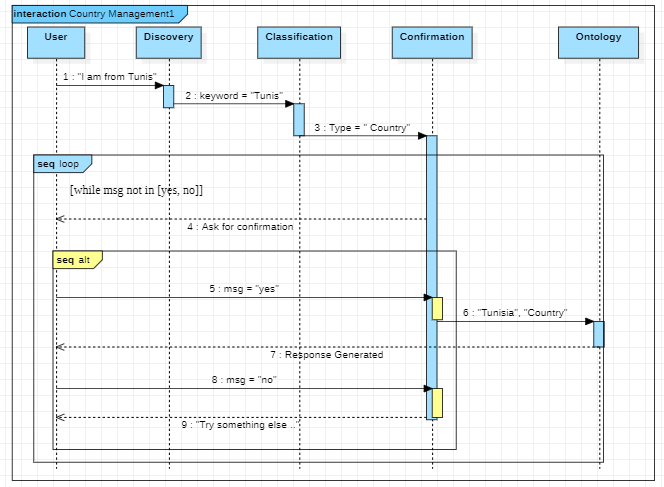
Task: Select the User lifeline box
Action: pyautogui.click(x=56, y=42)
